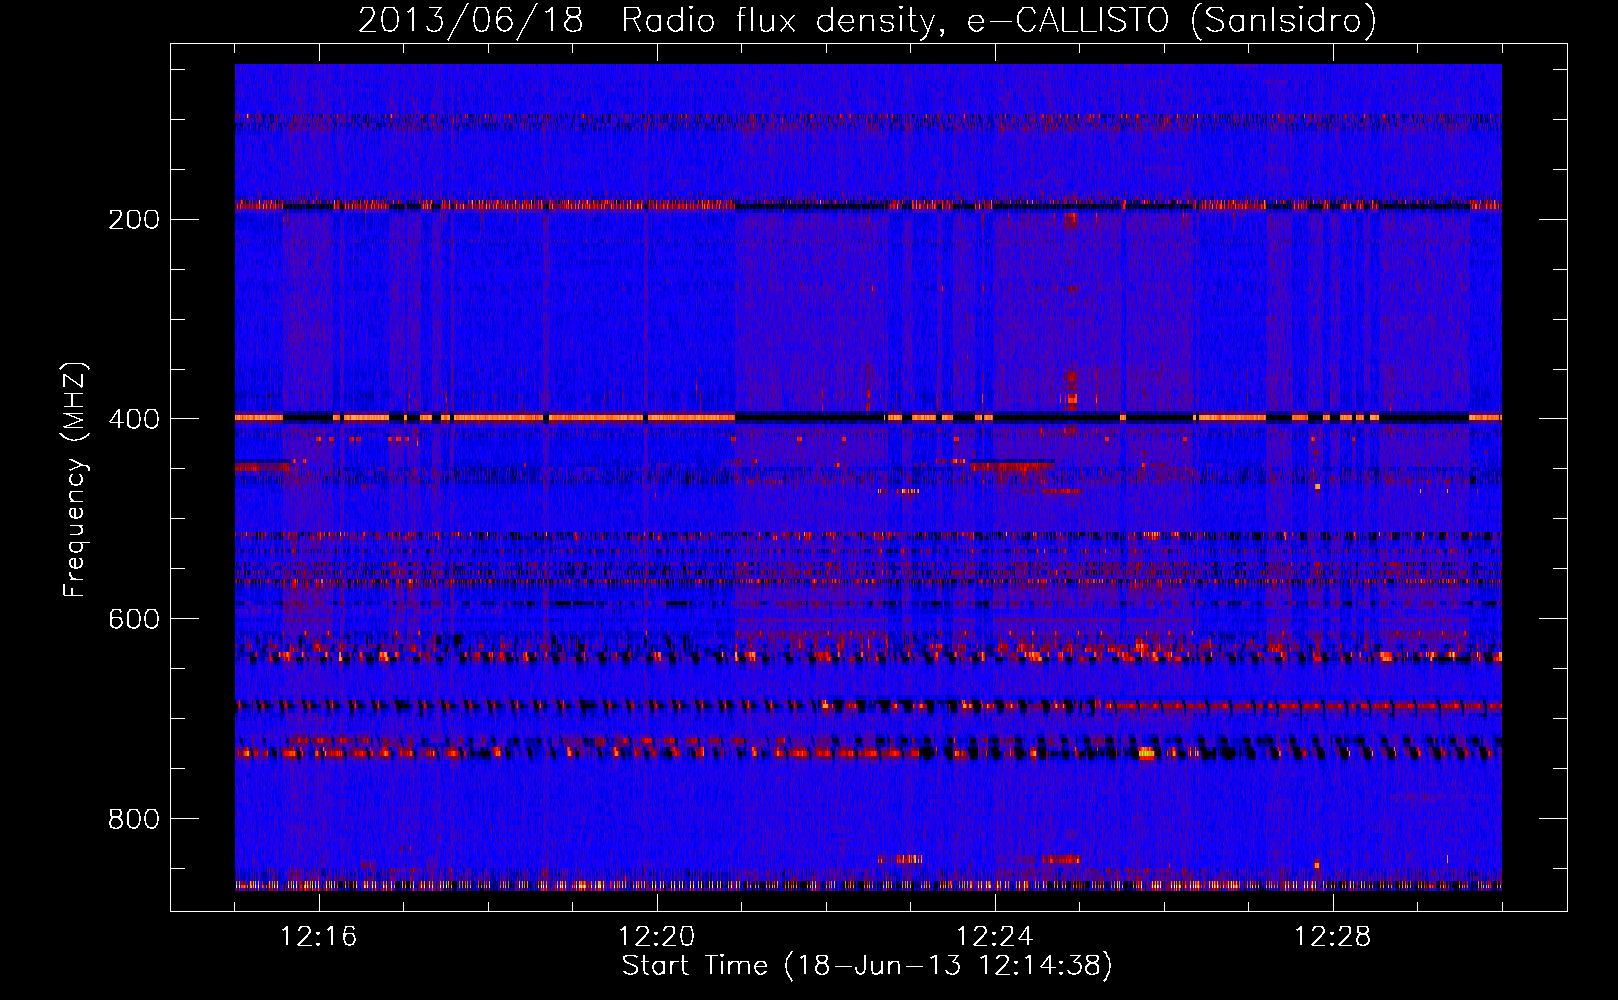Click the 400 frequency tick label
Viewport: 1618px width, 1000px height.
point(134,420)
